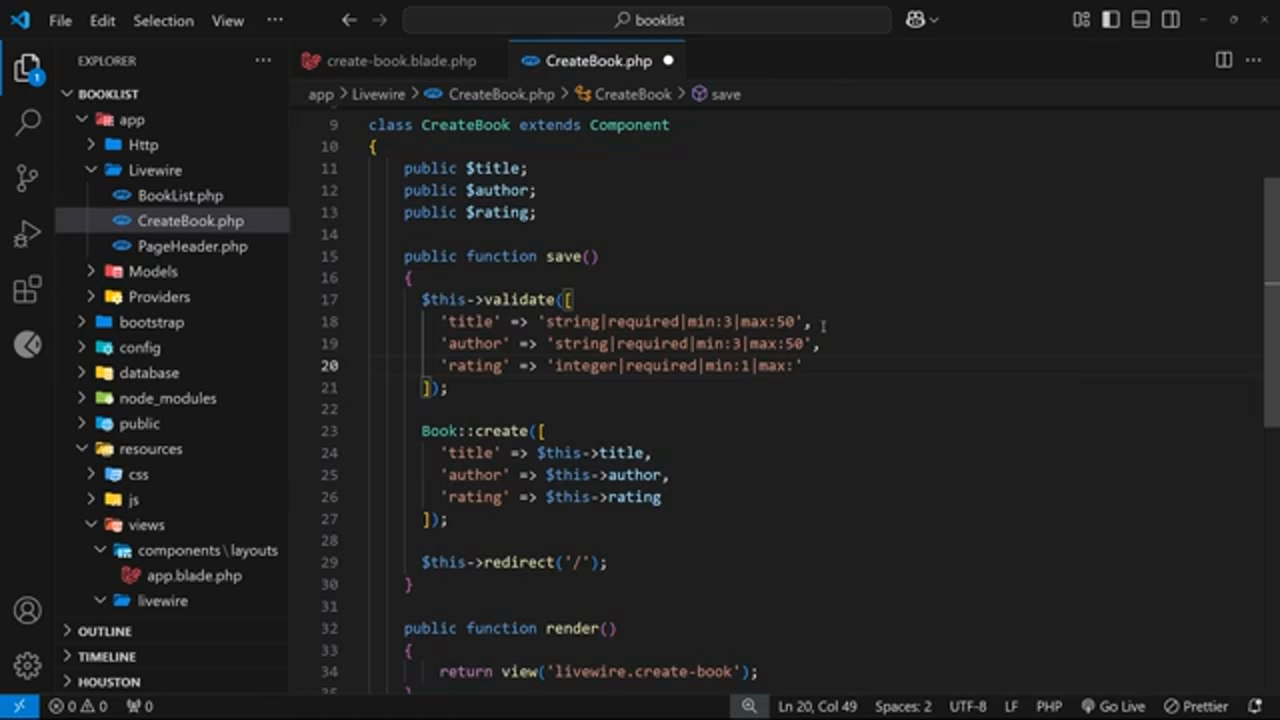Open the Explorer view in activity bar
Image resolution: width=1280 pixels, height=720 pixels.
[x=28, y=70]
